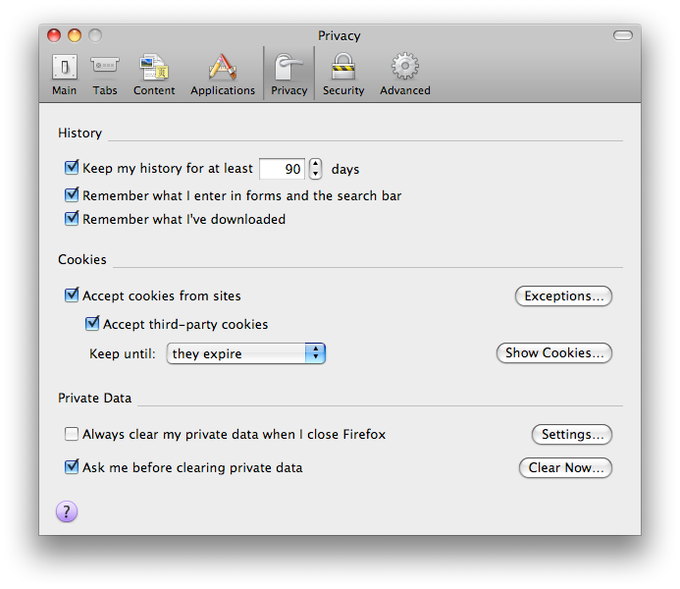Viewport: 680px width, 589px height.
Task: Click the history days number field
Action: [282, 169]
